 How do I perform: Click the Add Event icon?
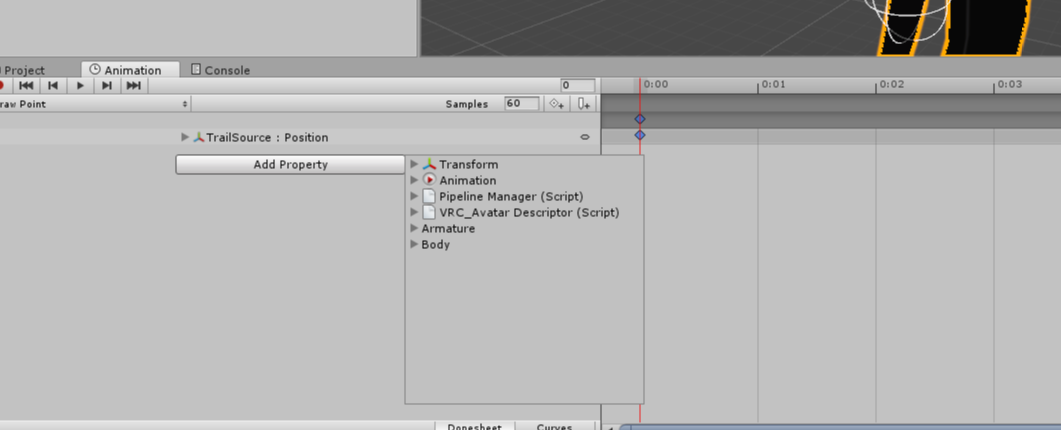tap(583, 104)
